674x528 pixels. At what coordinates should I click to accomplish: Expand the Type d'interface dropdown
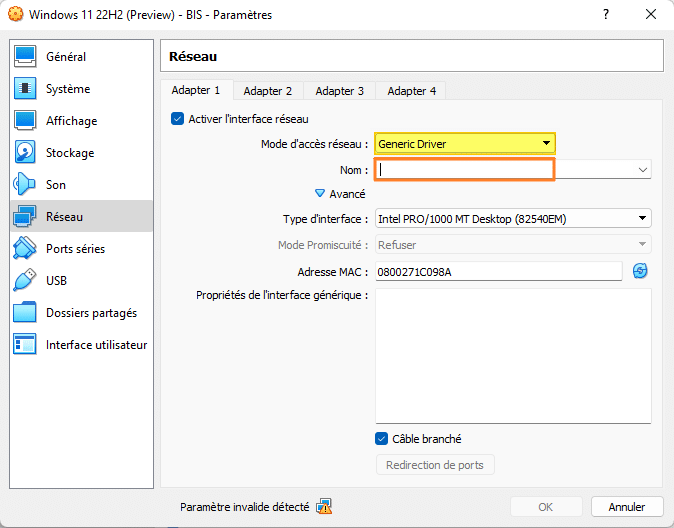click(x=513, y=219)
